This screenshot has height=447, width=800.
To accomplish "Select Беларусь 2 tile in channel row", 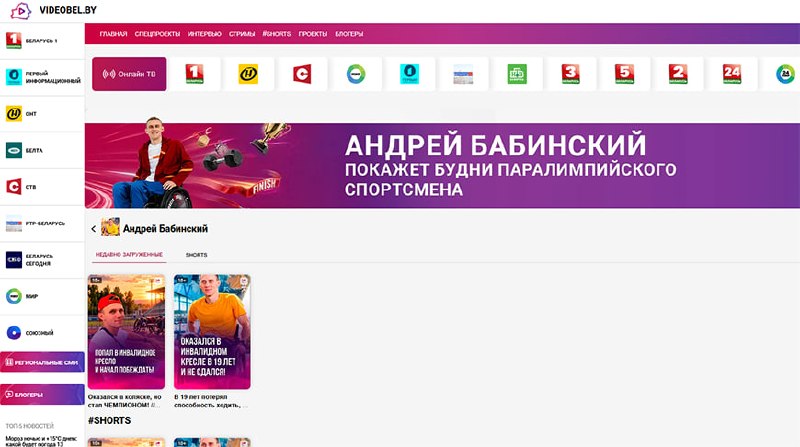I will [678, 74].
